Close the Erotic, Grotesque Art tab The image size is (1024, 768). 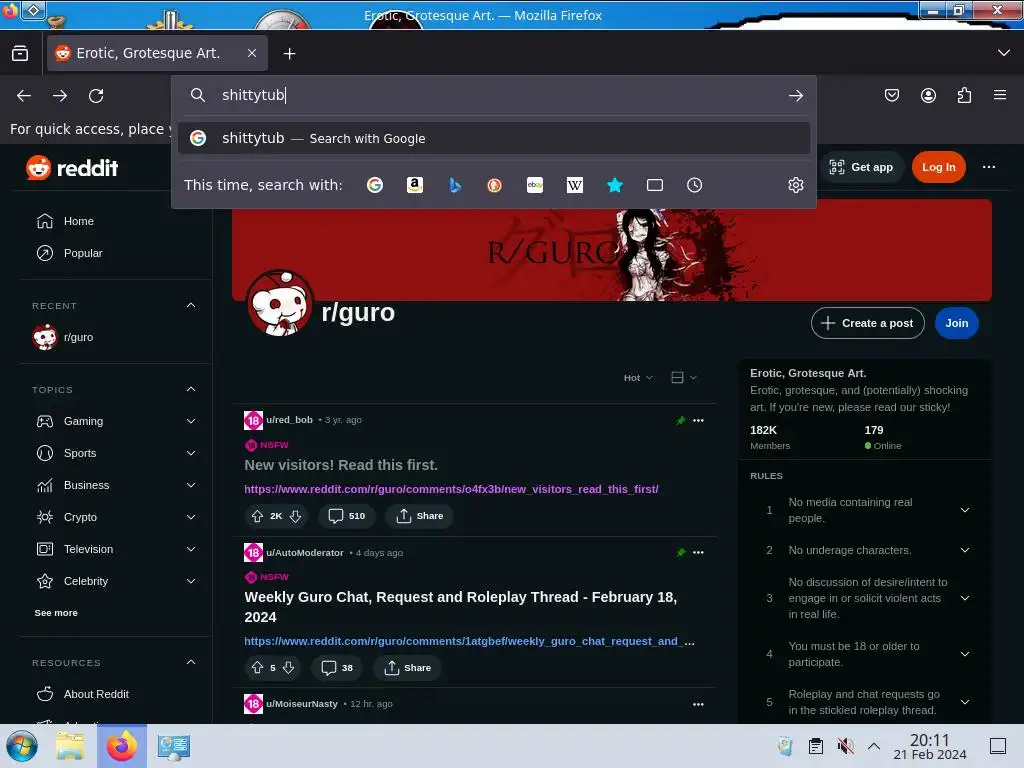(x=252, y=53)
